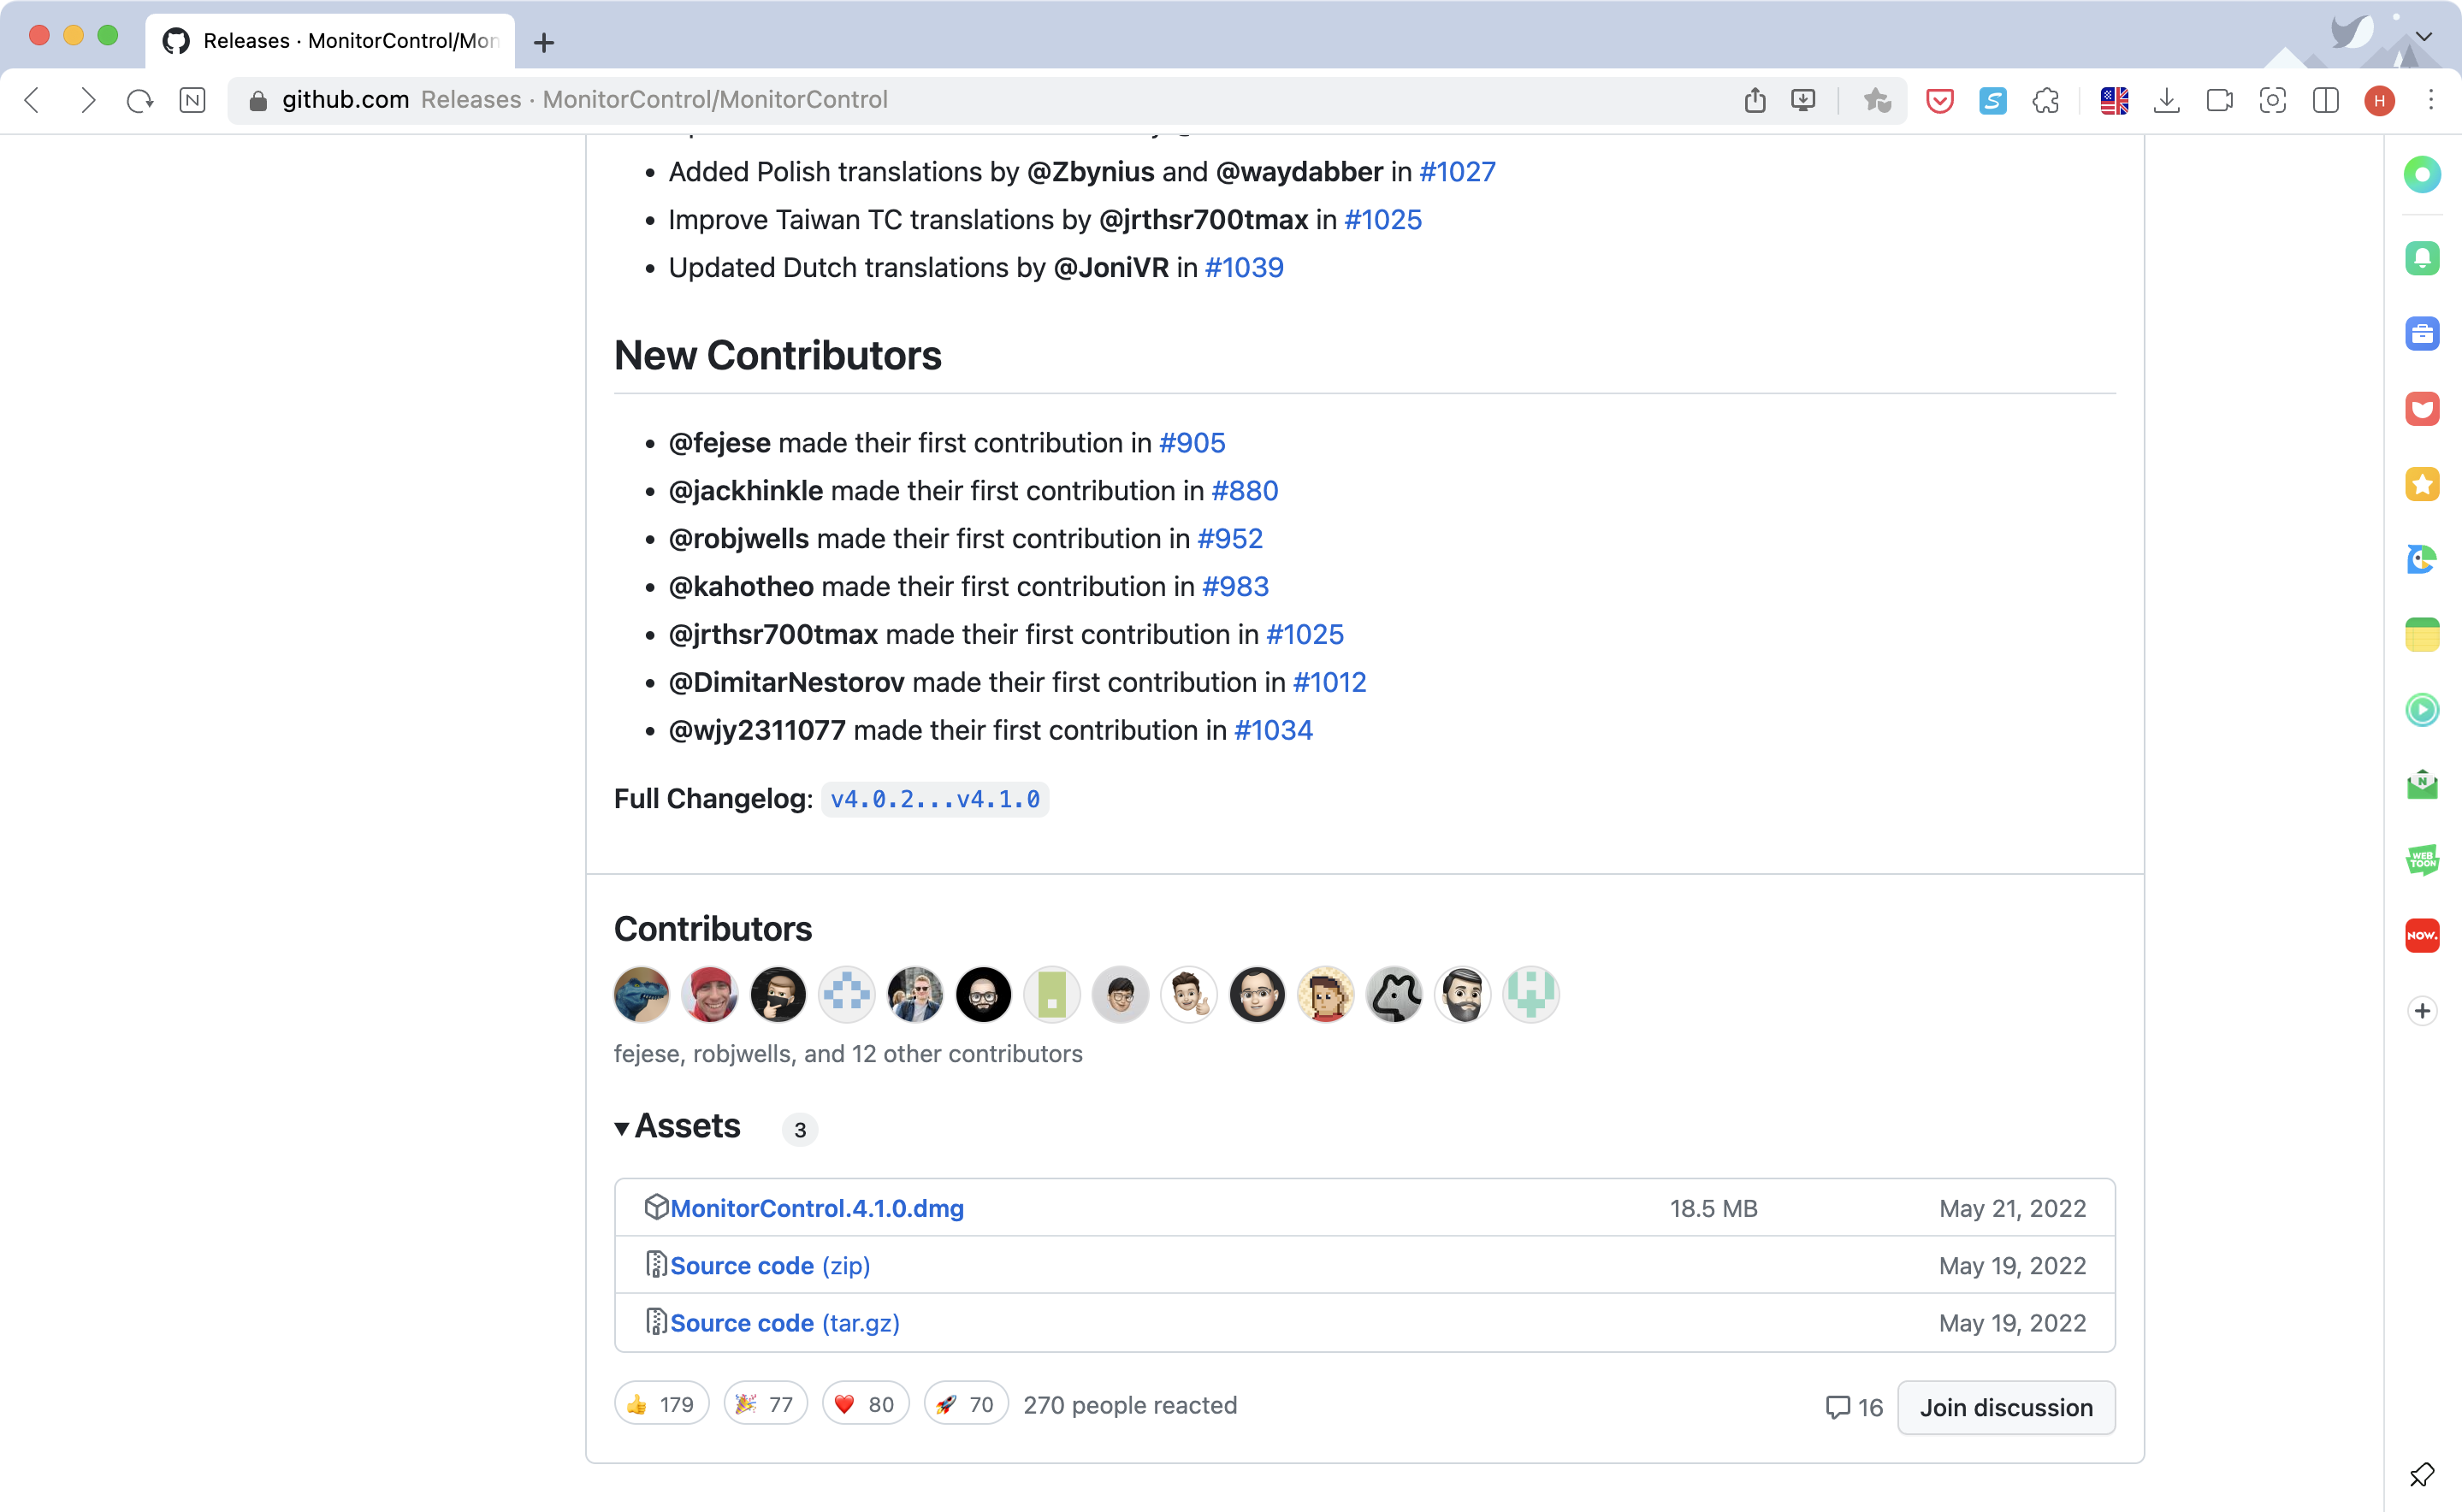Screen dimensions: 2462x1512
Task: Toggle the heart reaction (80)
Action: [865, 1404]
